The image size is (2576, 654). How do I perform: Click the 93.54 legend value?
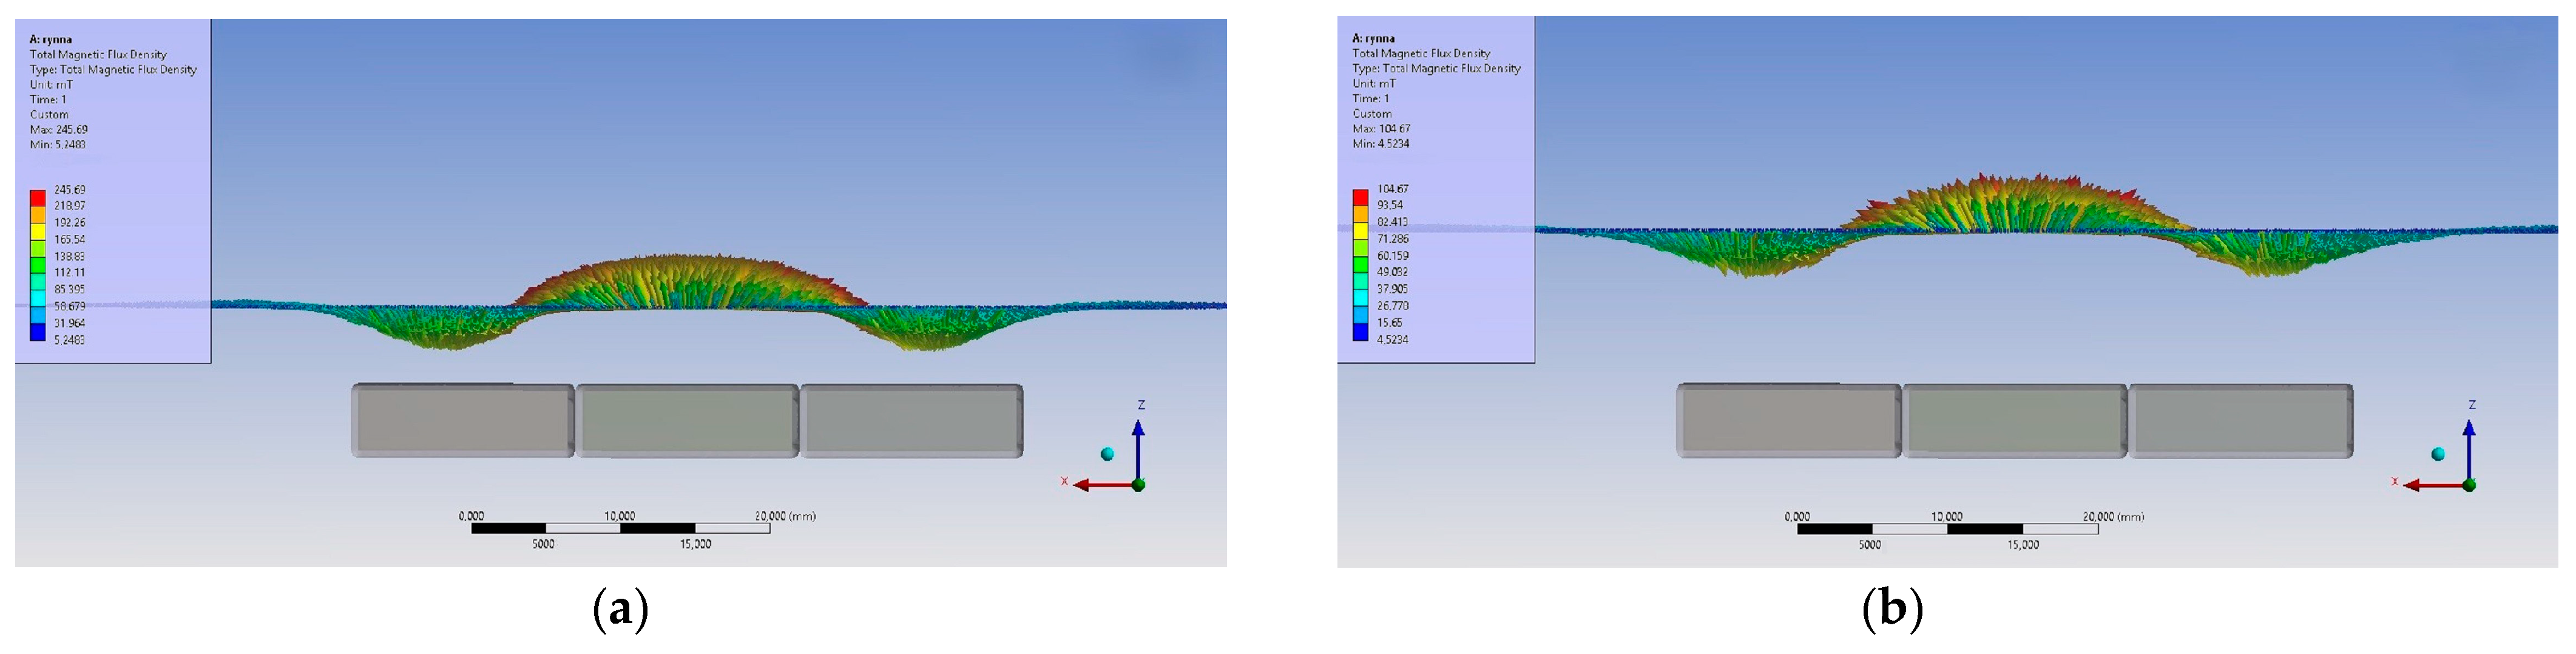(x=1390, y=205)
